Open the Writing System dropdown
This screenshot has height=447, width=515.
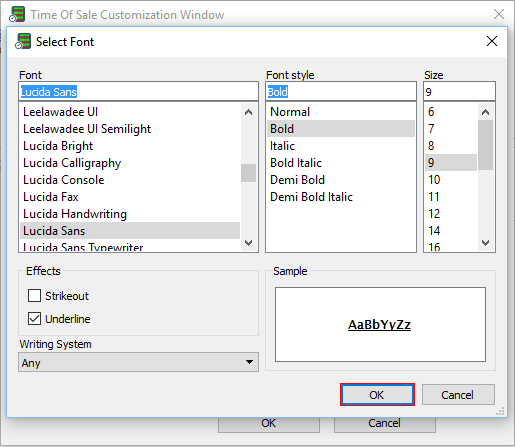(138, 362)
